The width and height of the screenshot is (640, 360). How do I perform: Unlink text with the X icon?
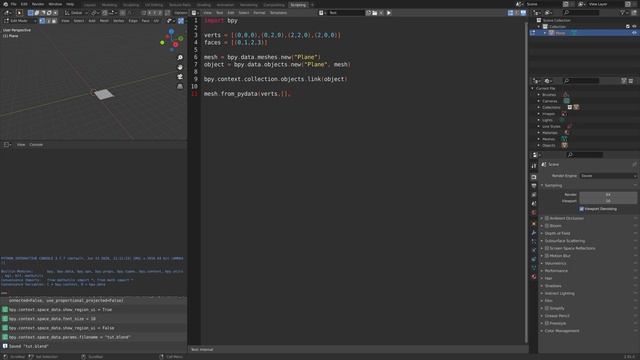pos(381,13)
